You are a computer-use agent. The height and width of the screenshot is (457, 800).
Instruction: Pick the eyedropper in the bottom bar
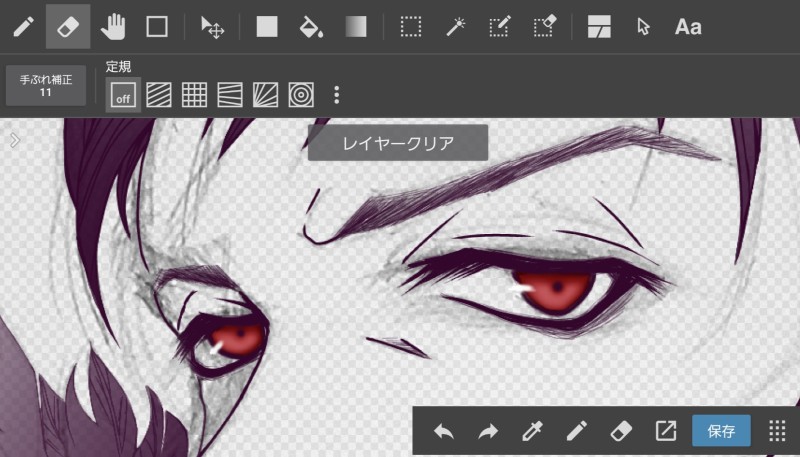coord(533,431)
